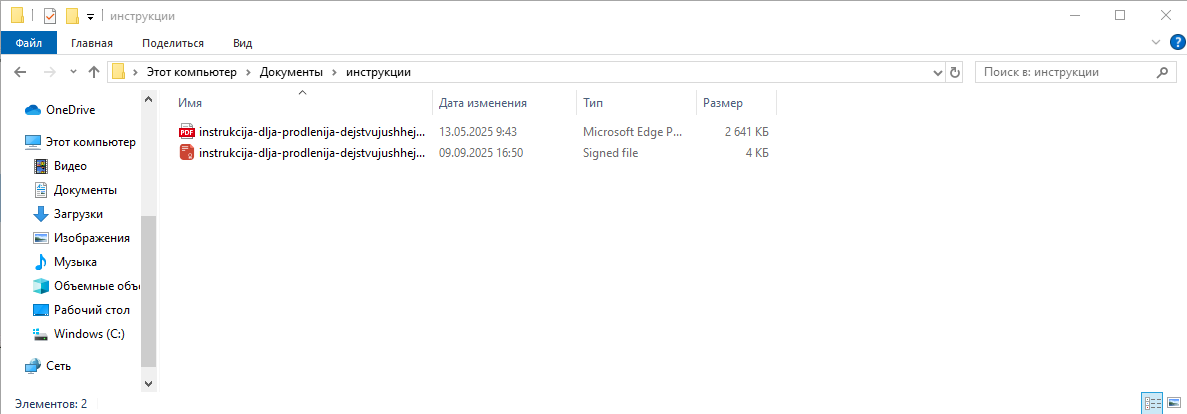Image resolution: width=1187 pixels, height=414 pixels.
Task: Click the Properties icon in quick access toolbar
Action: (x=50, y=16)
